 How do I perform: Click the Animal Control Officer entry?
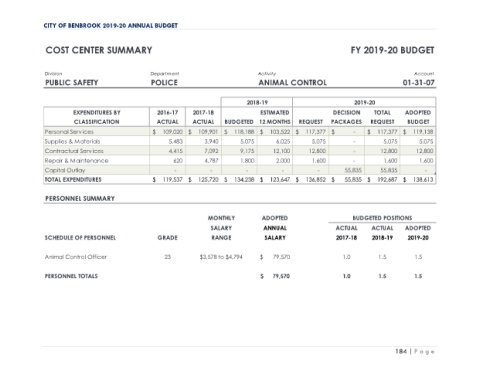click(x=76, y=257)
